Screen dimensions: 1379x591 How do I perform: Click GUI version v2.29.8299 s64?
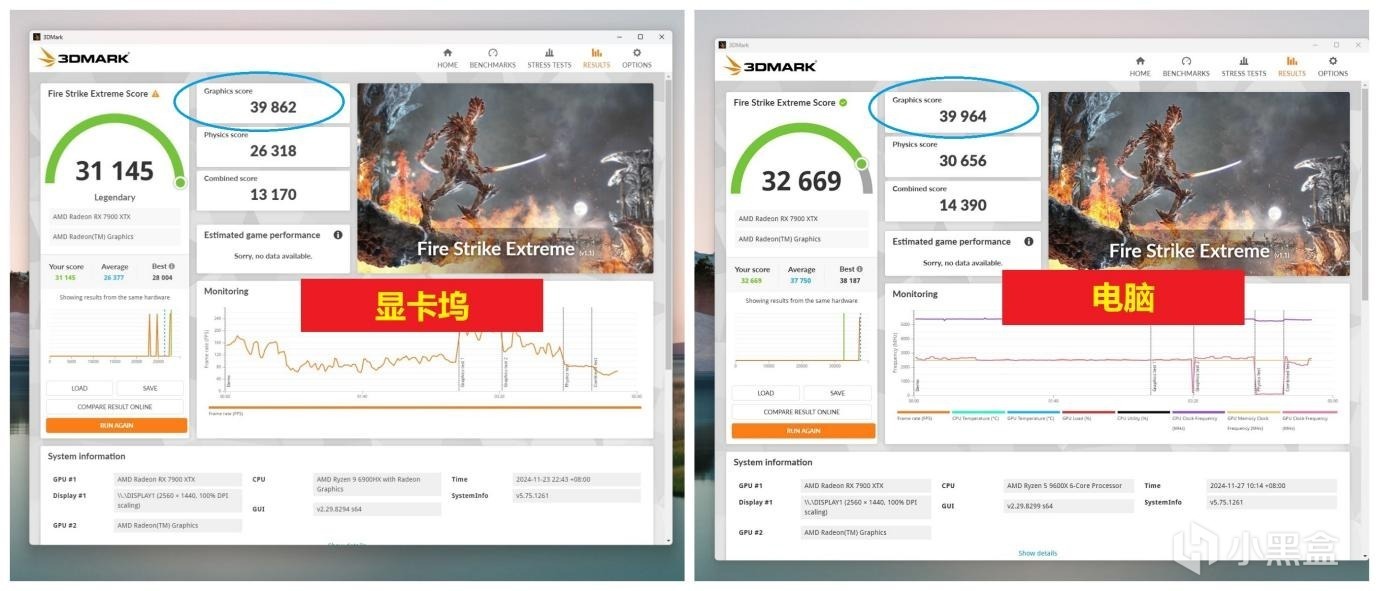(1069, 506)
